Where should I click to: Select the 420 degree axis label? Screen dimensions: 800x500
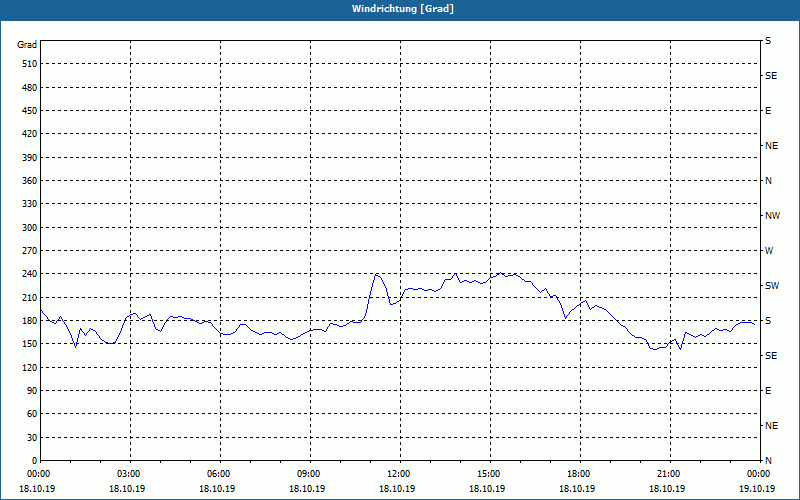(x=30, y=134)
